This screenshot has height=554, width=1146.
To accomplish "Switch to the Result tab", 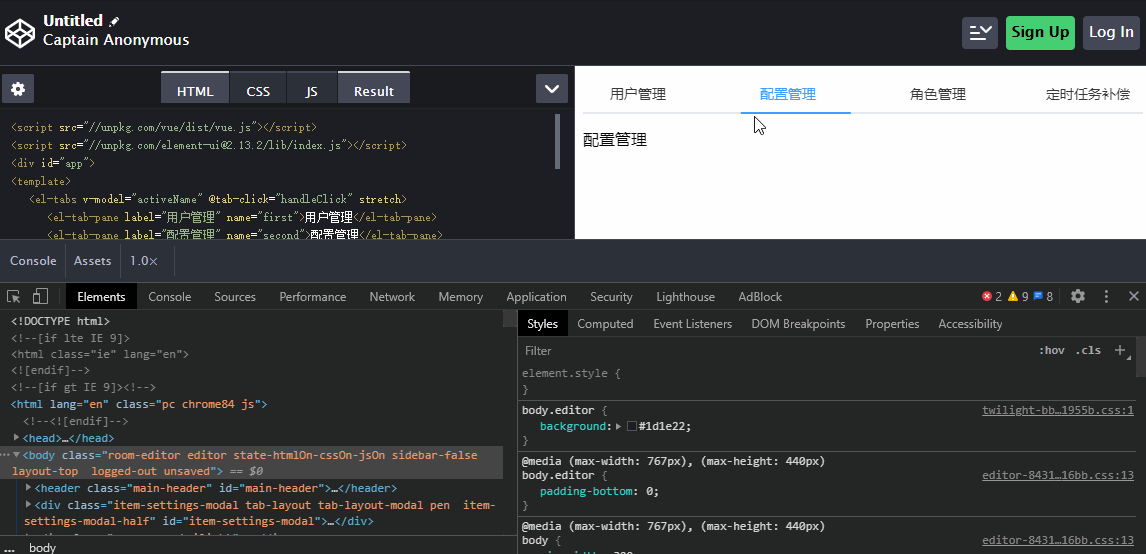I will (373, 88).
